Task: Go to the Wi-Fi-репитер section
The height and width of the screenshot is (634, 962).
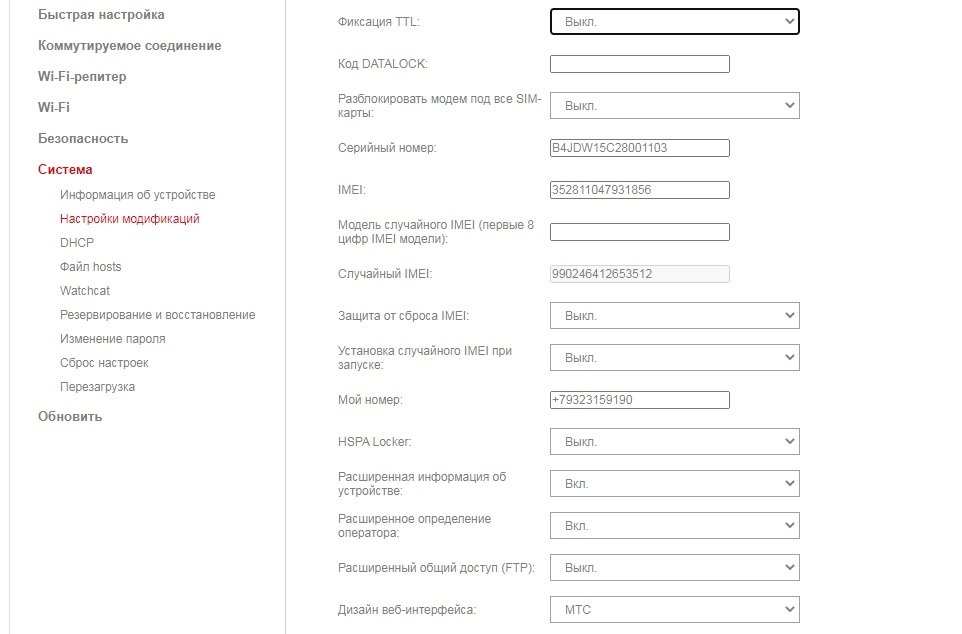Action: click(82, 77)
